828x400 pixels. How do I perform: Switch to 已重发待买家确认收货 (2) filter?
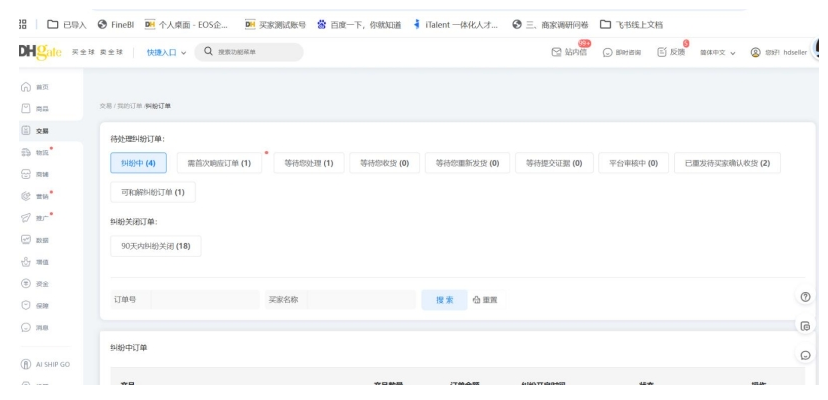(x=727, y=163)
